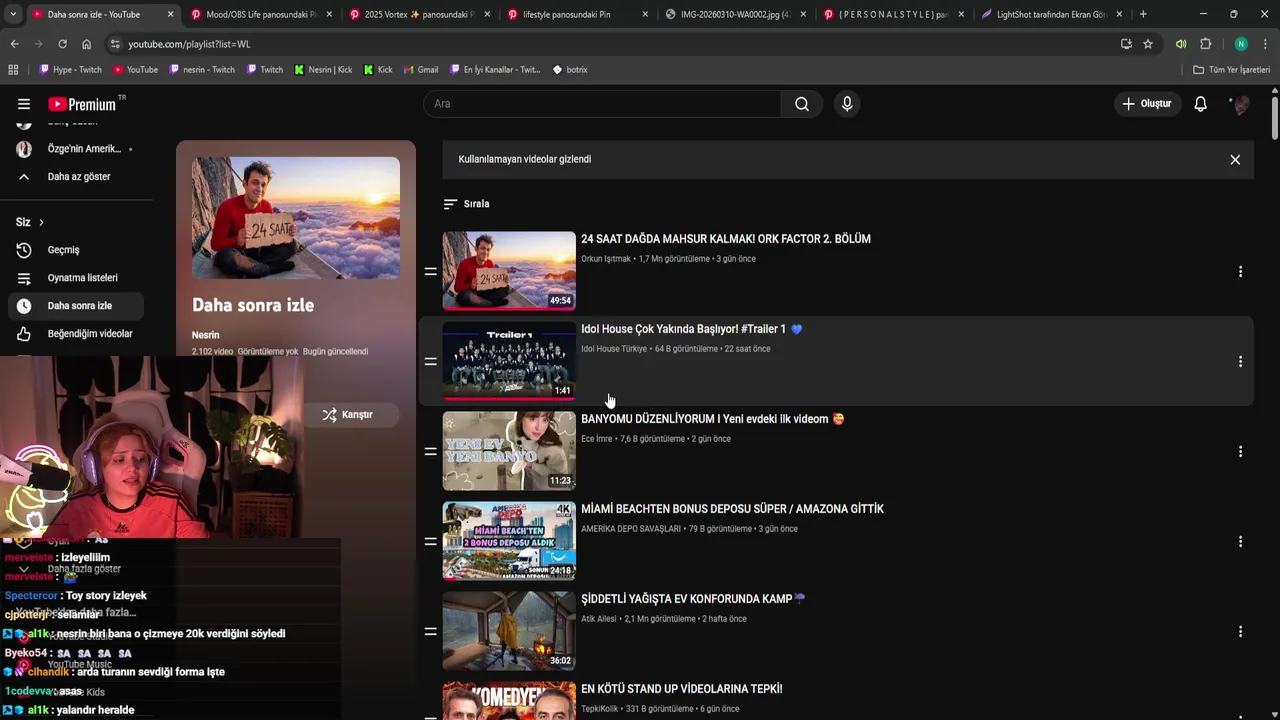Viewport: 1280px width, 720px height.
Task: Play Idol House trailer thumbnail
Action: tap(509, 360)
